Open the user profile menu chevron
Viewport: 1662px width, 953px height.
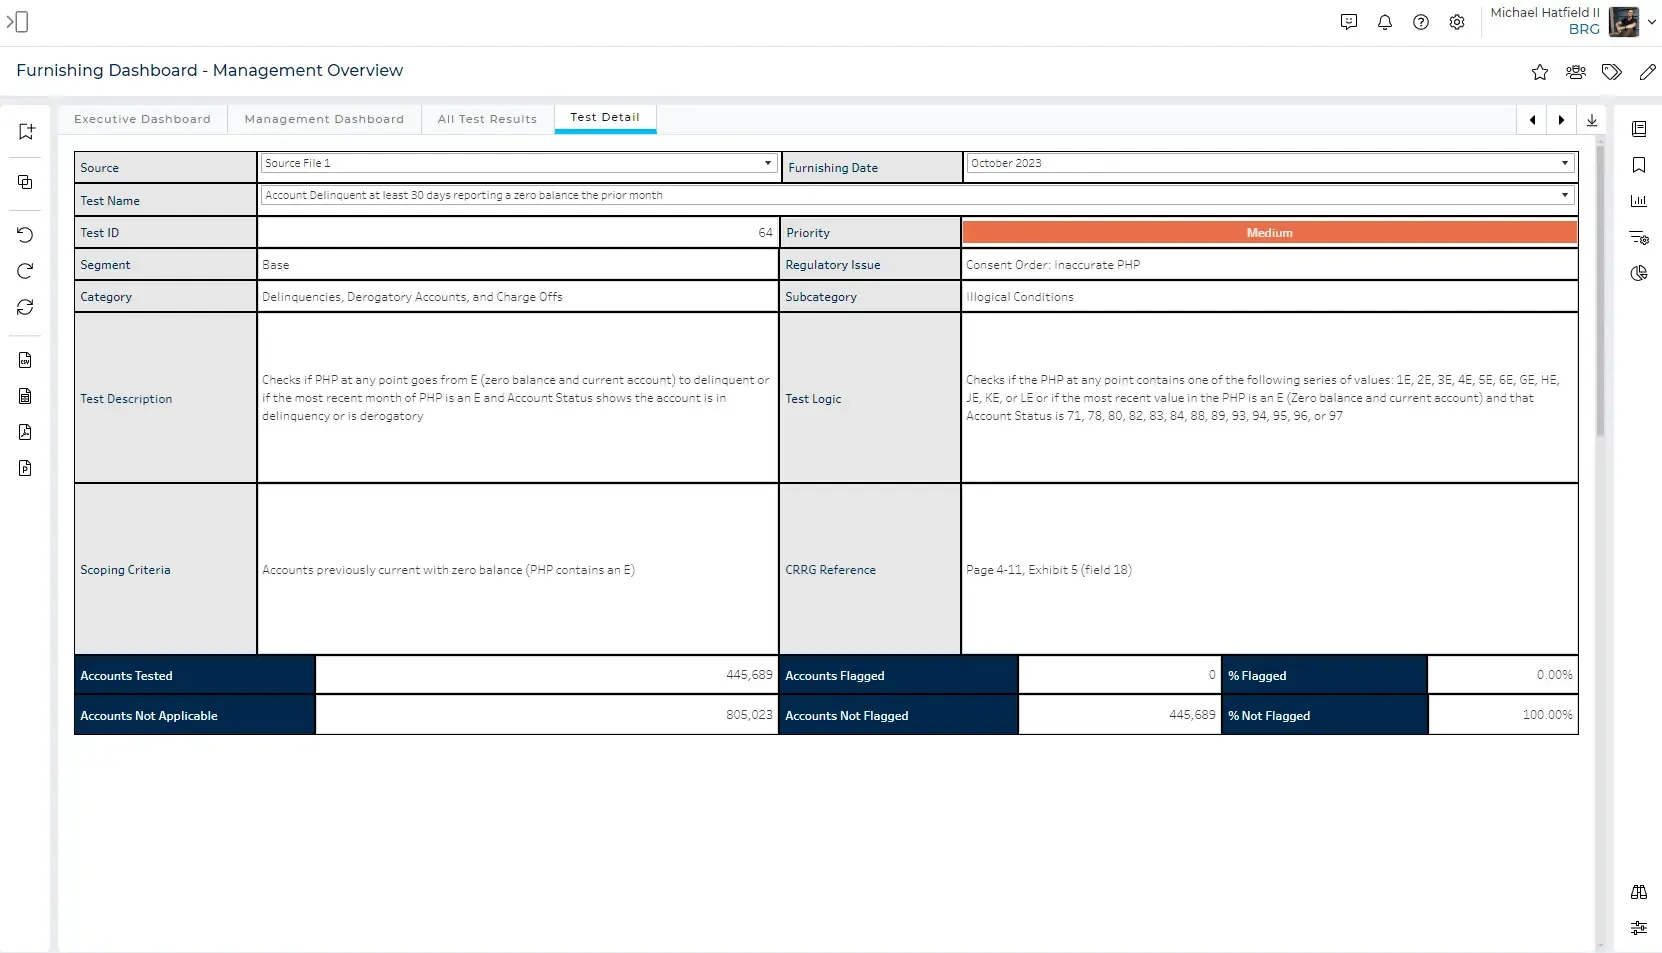click(x=1651, y=22)
